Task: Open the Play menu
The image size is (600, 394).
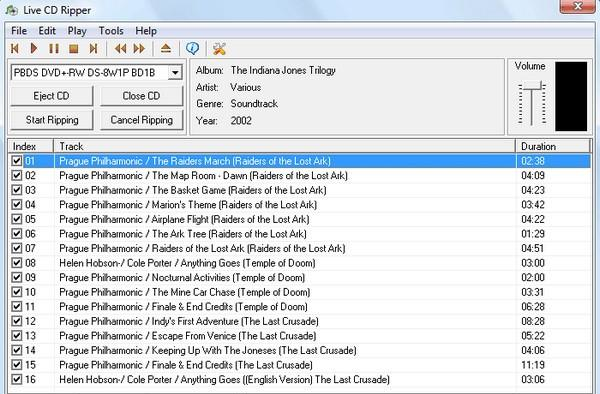Action: [x=77, y=31]
